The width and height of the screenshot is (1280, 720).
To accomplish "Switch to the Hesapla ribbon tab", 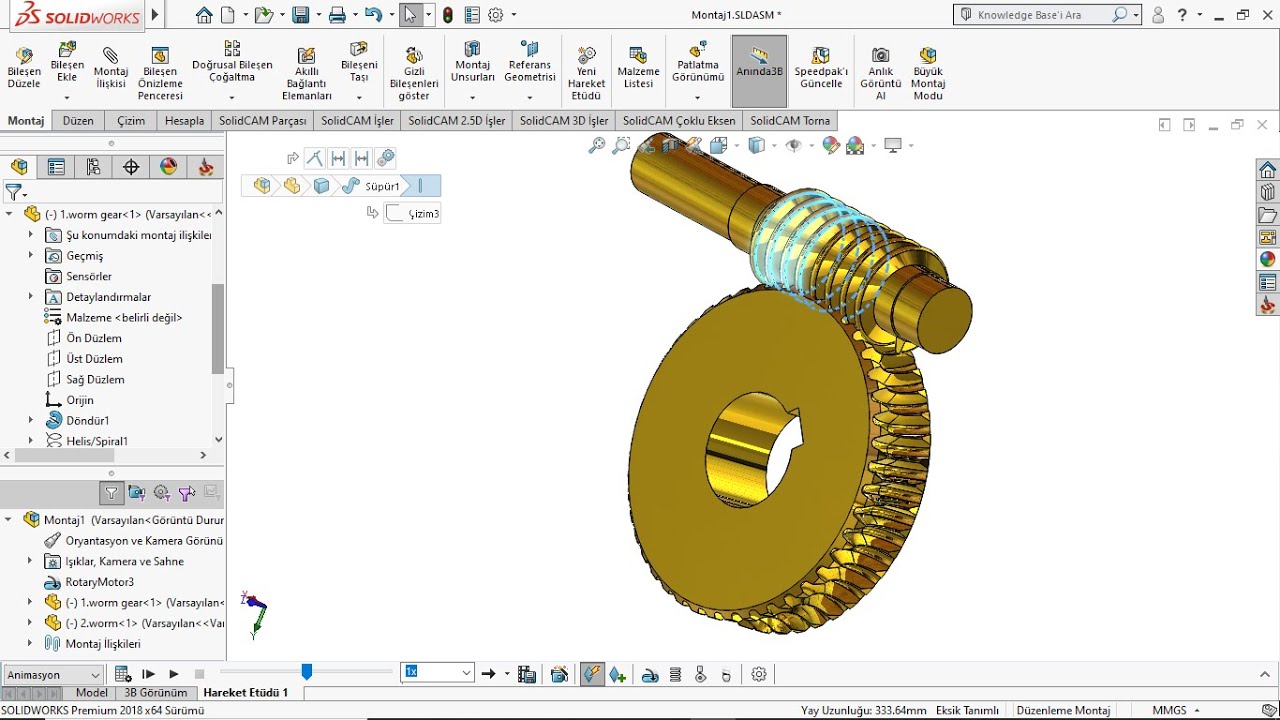I will (x=184, y=121).
